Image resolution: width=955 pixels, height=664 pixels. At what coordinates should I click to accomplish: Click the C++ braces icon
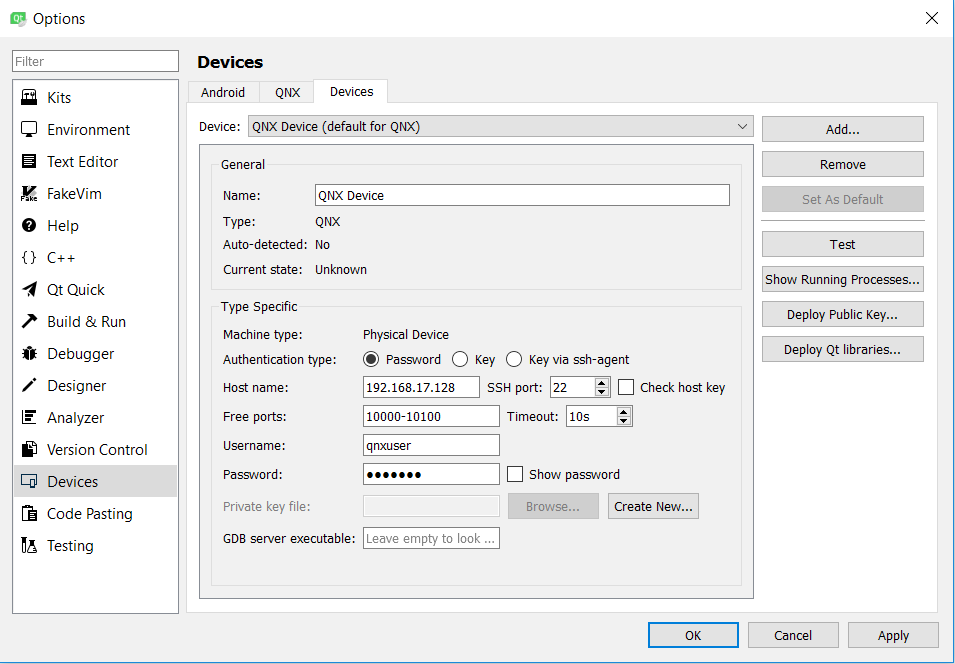tap(29, 257)
